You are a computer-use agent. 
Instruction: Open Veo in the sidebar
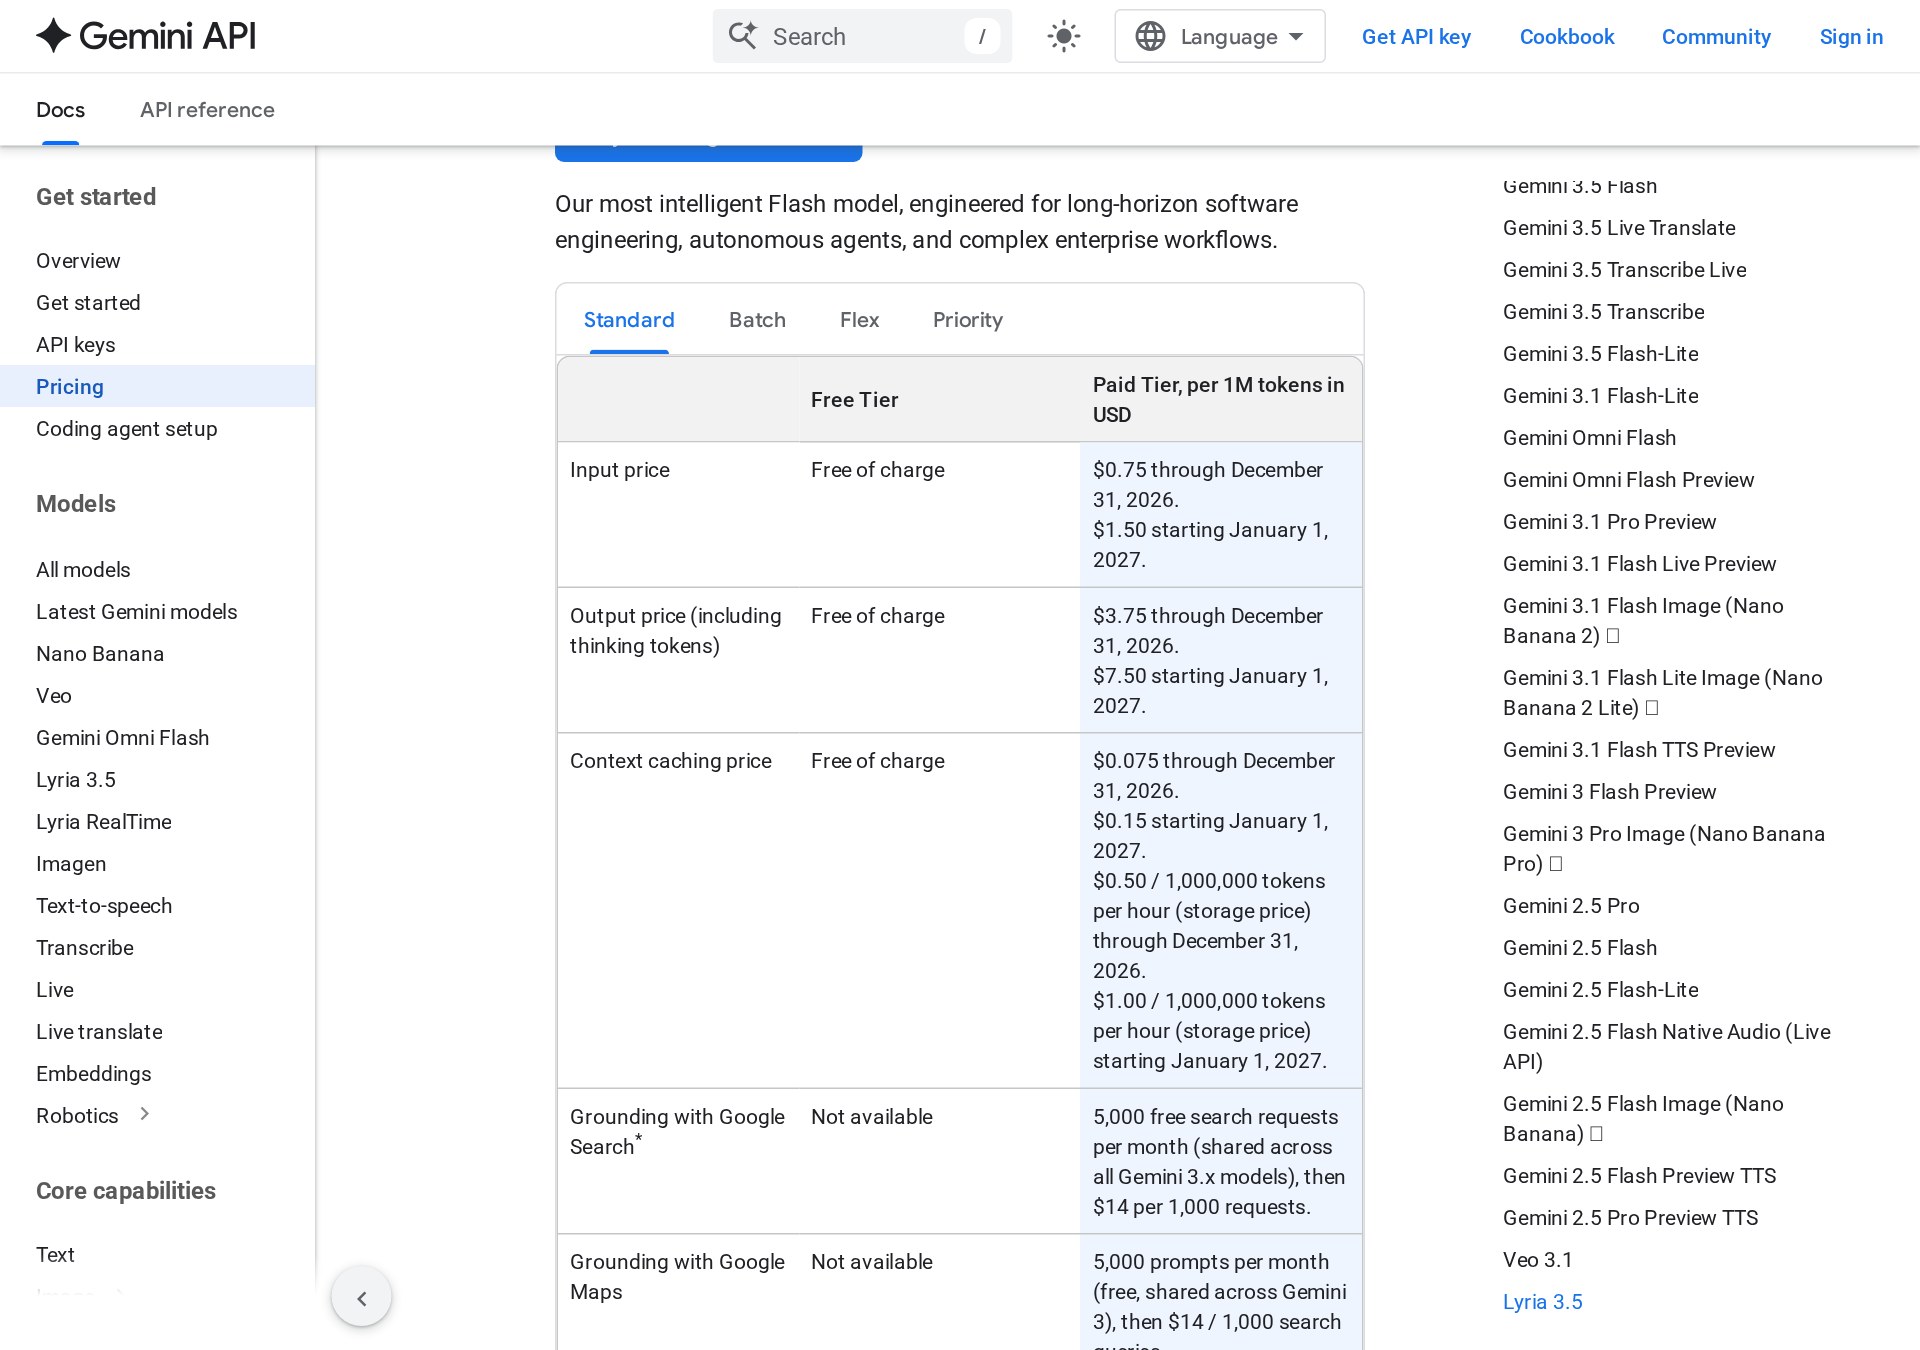(x=54, y=696)
